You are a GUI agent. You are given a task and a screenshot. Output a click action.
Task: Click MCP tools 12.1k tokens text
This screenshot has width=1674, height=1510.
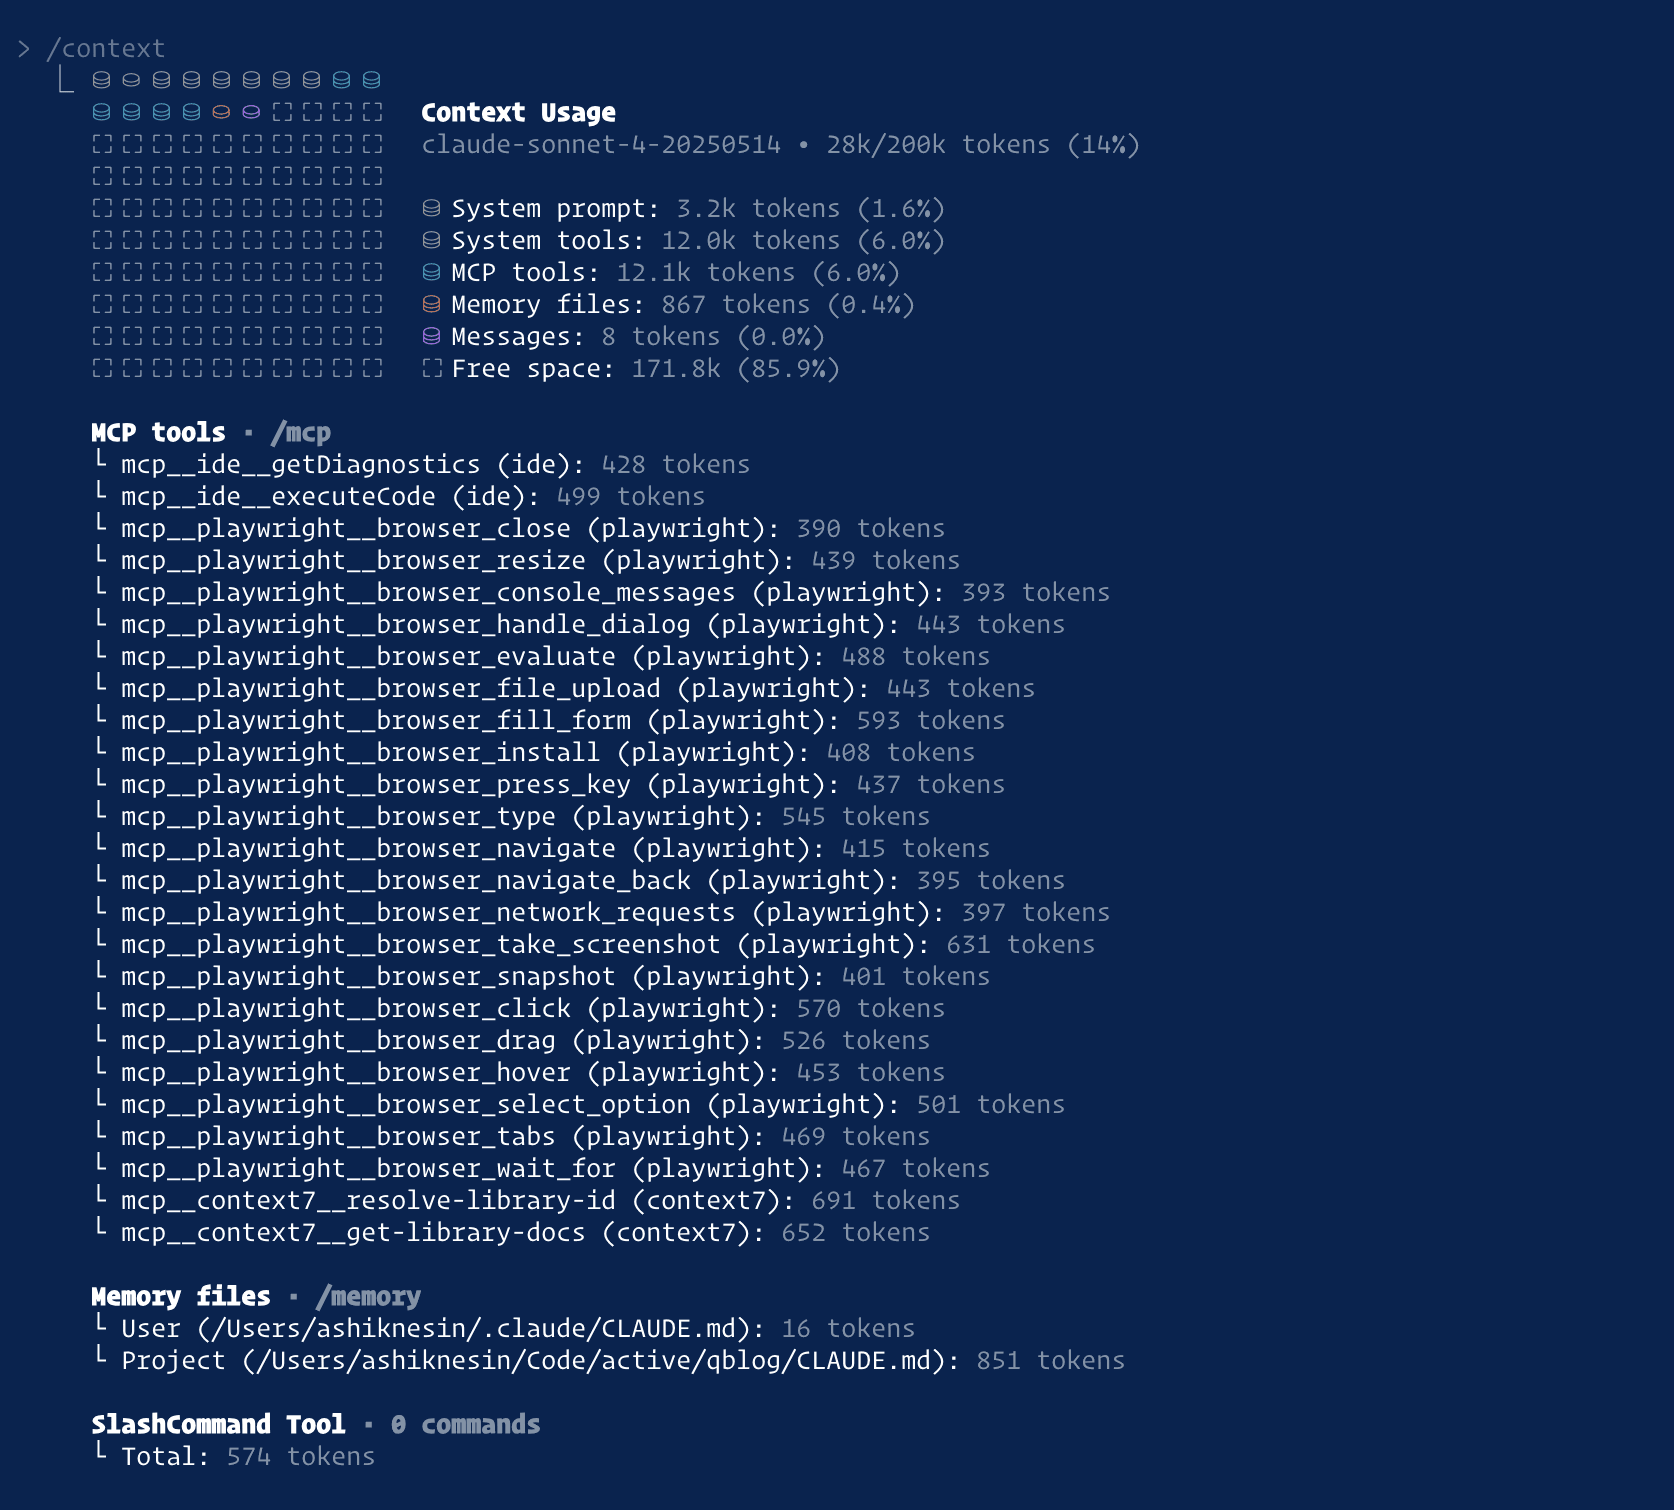coord(675,272)
